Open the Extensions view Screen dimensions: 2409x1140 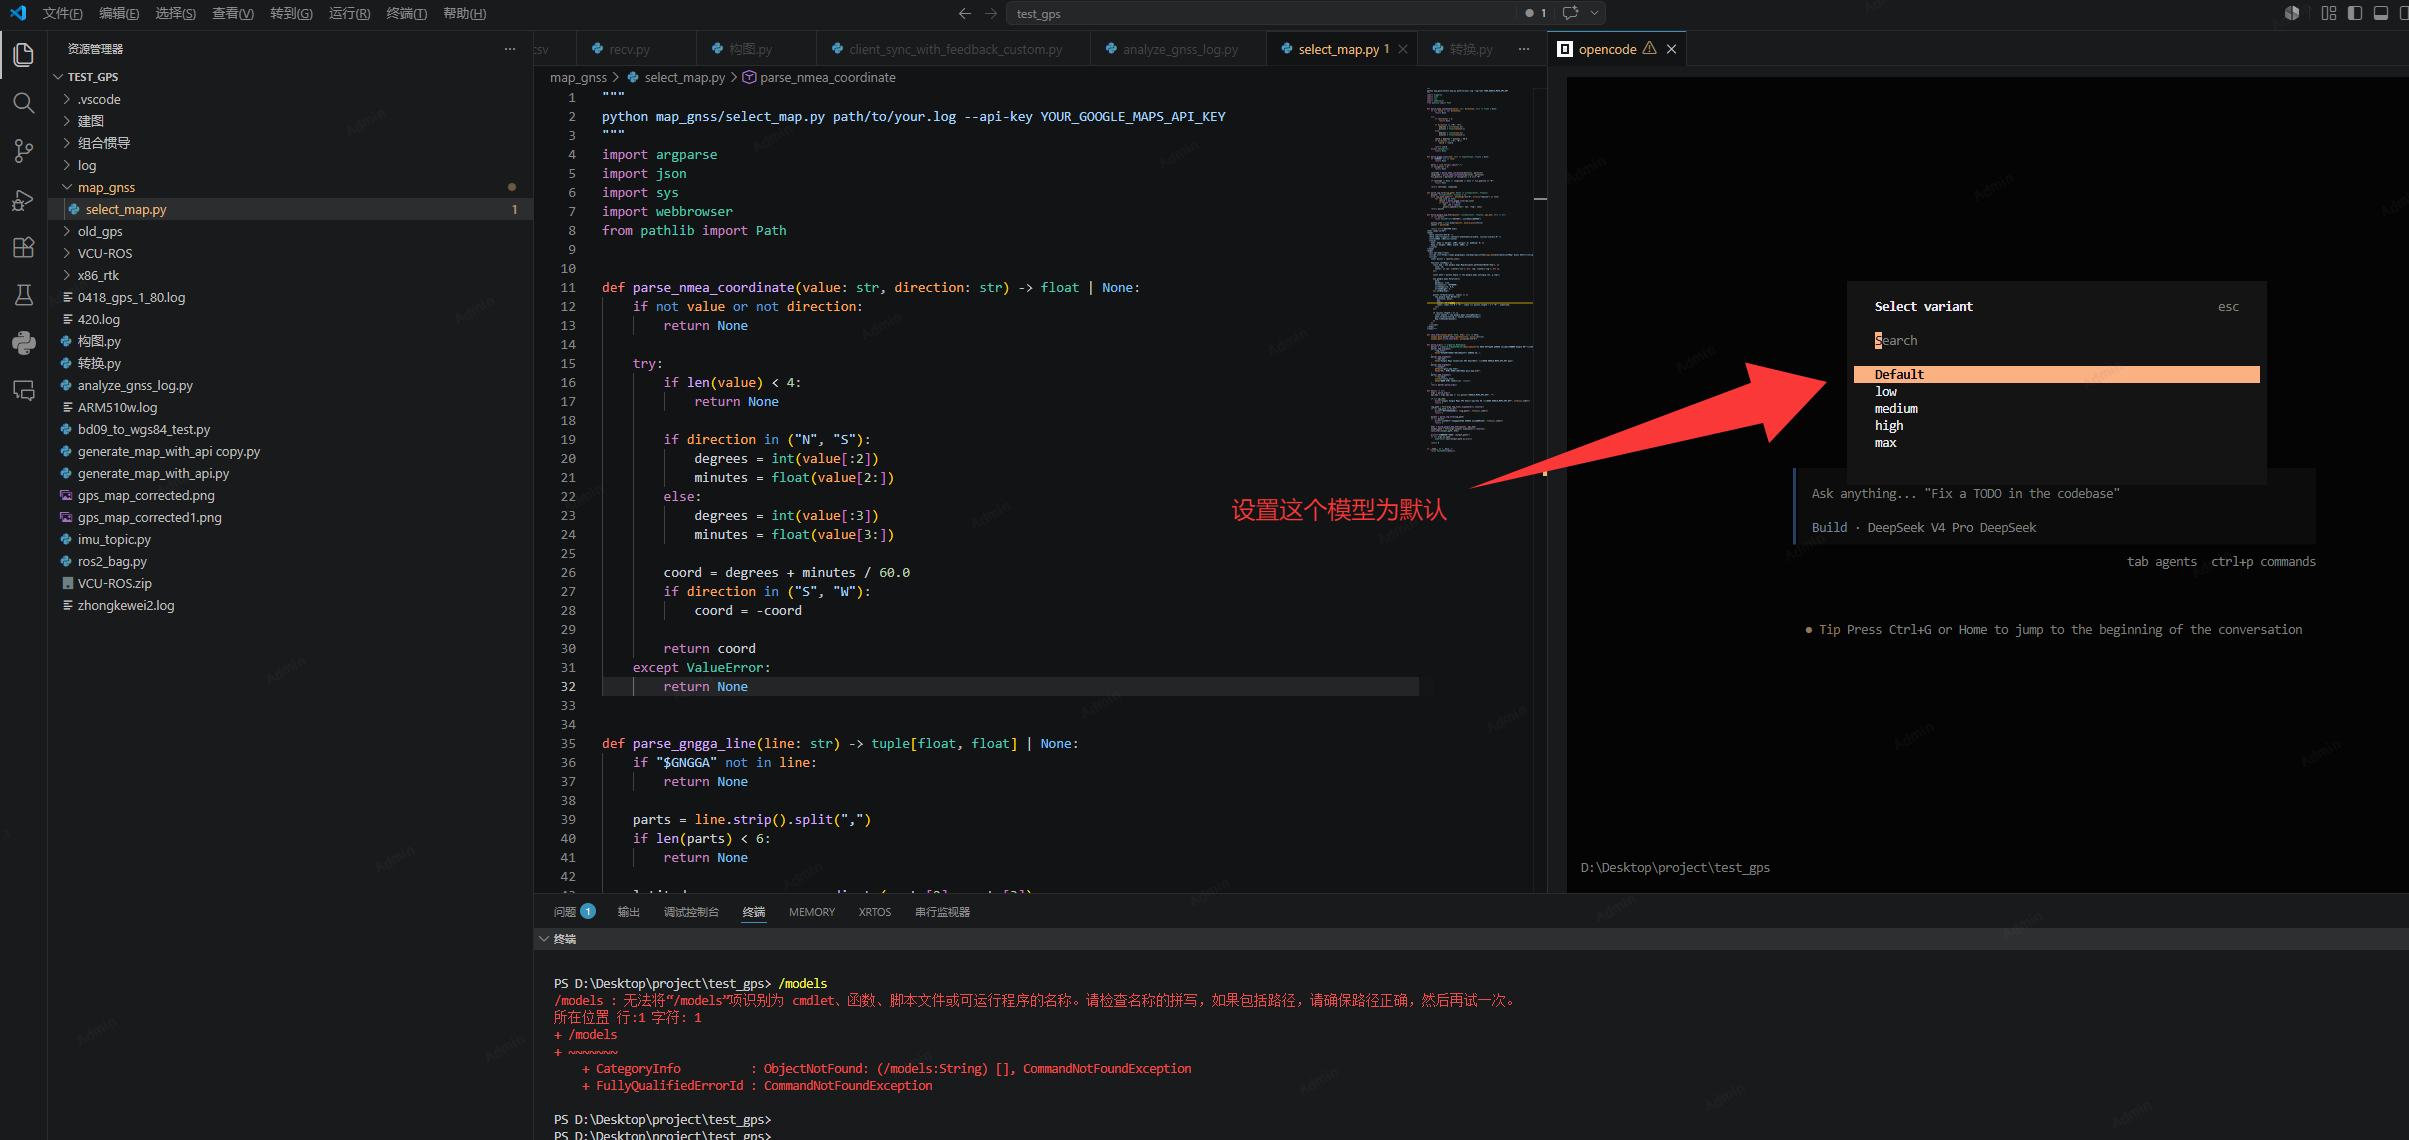24,247
